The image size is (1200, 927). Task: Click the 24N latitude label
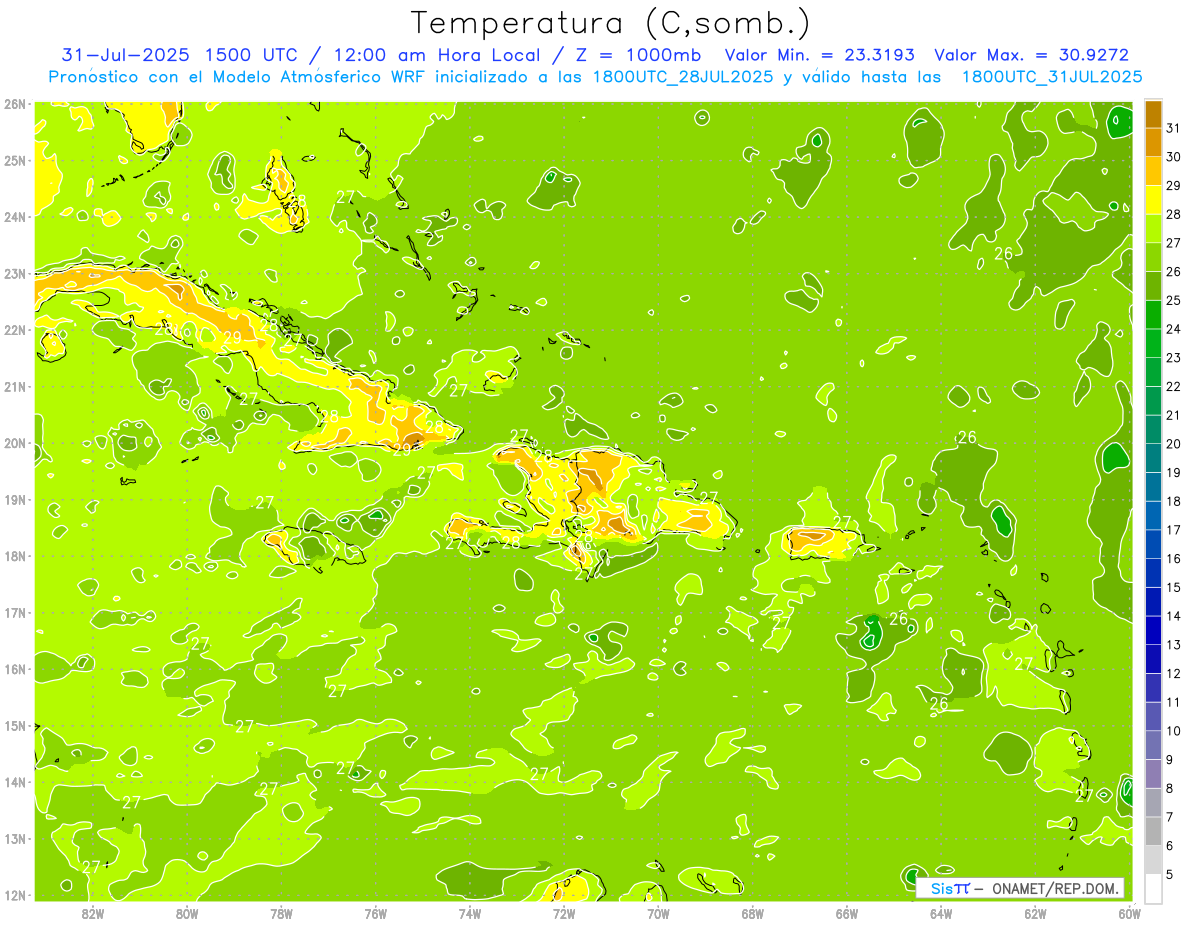tap(14, 217)
